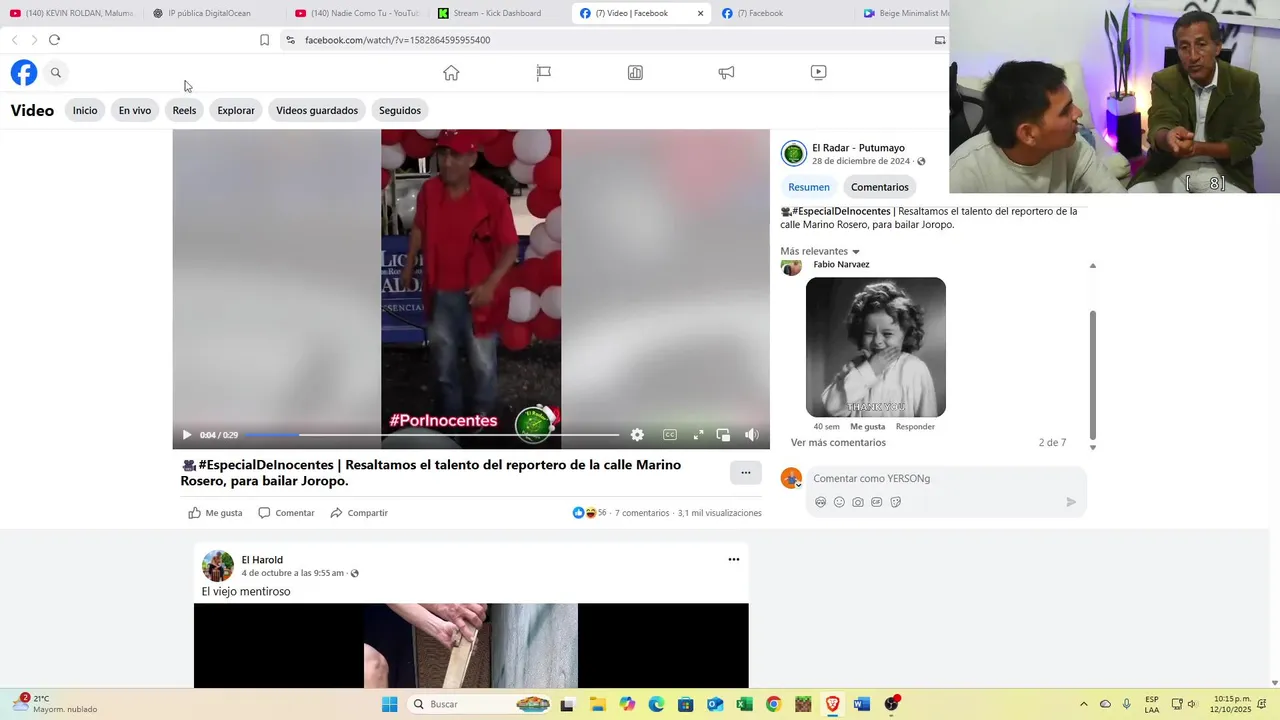Select the Inicio video tab
Image resolution: width=1280 pixels, height=720 pixels.
point(85,110)
